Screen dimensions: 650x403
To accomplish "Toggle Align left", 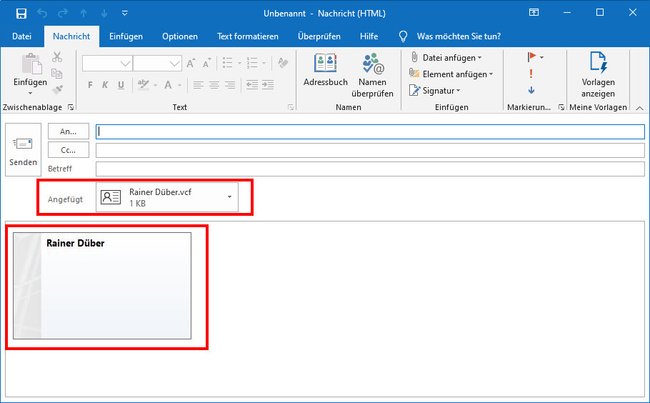I will (x=198, y=85).
